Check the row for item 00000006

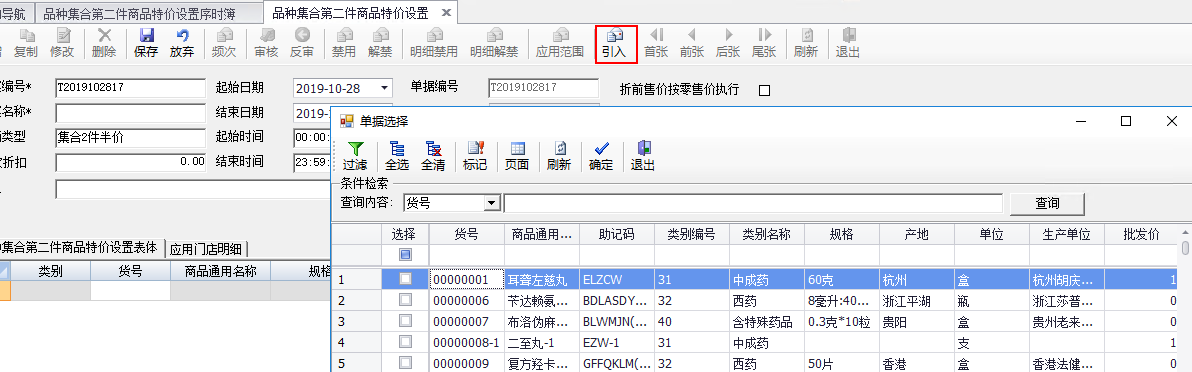(x=405, y=300)
